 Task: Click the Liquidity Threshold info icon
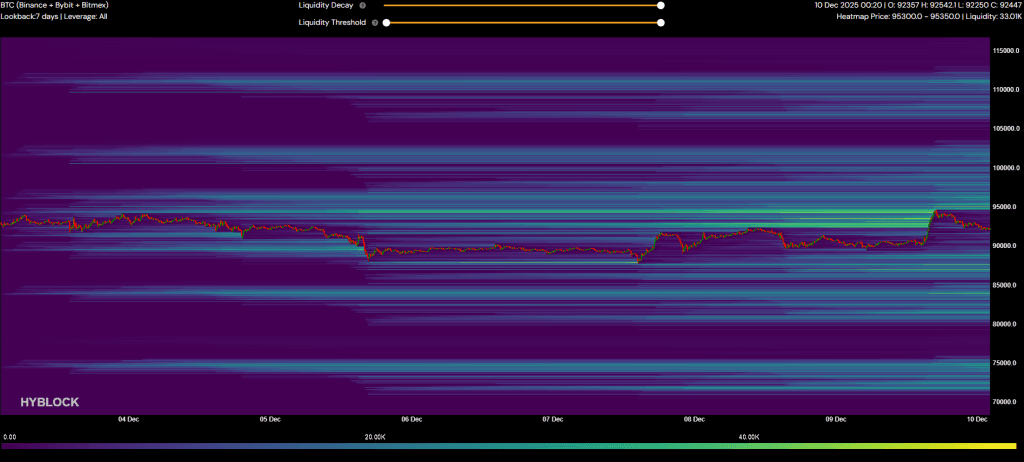coord(374,22)
